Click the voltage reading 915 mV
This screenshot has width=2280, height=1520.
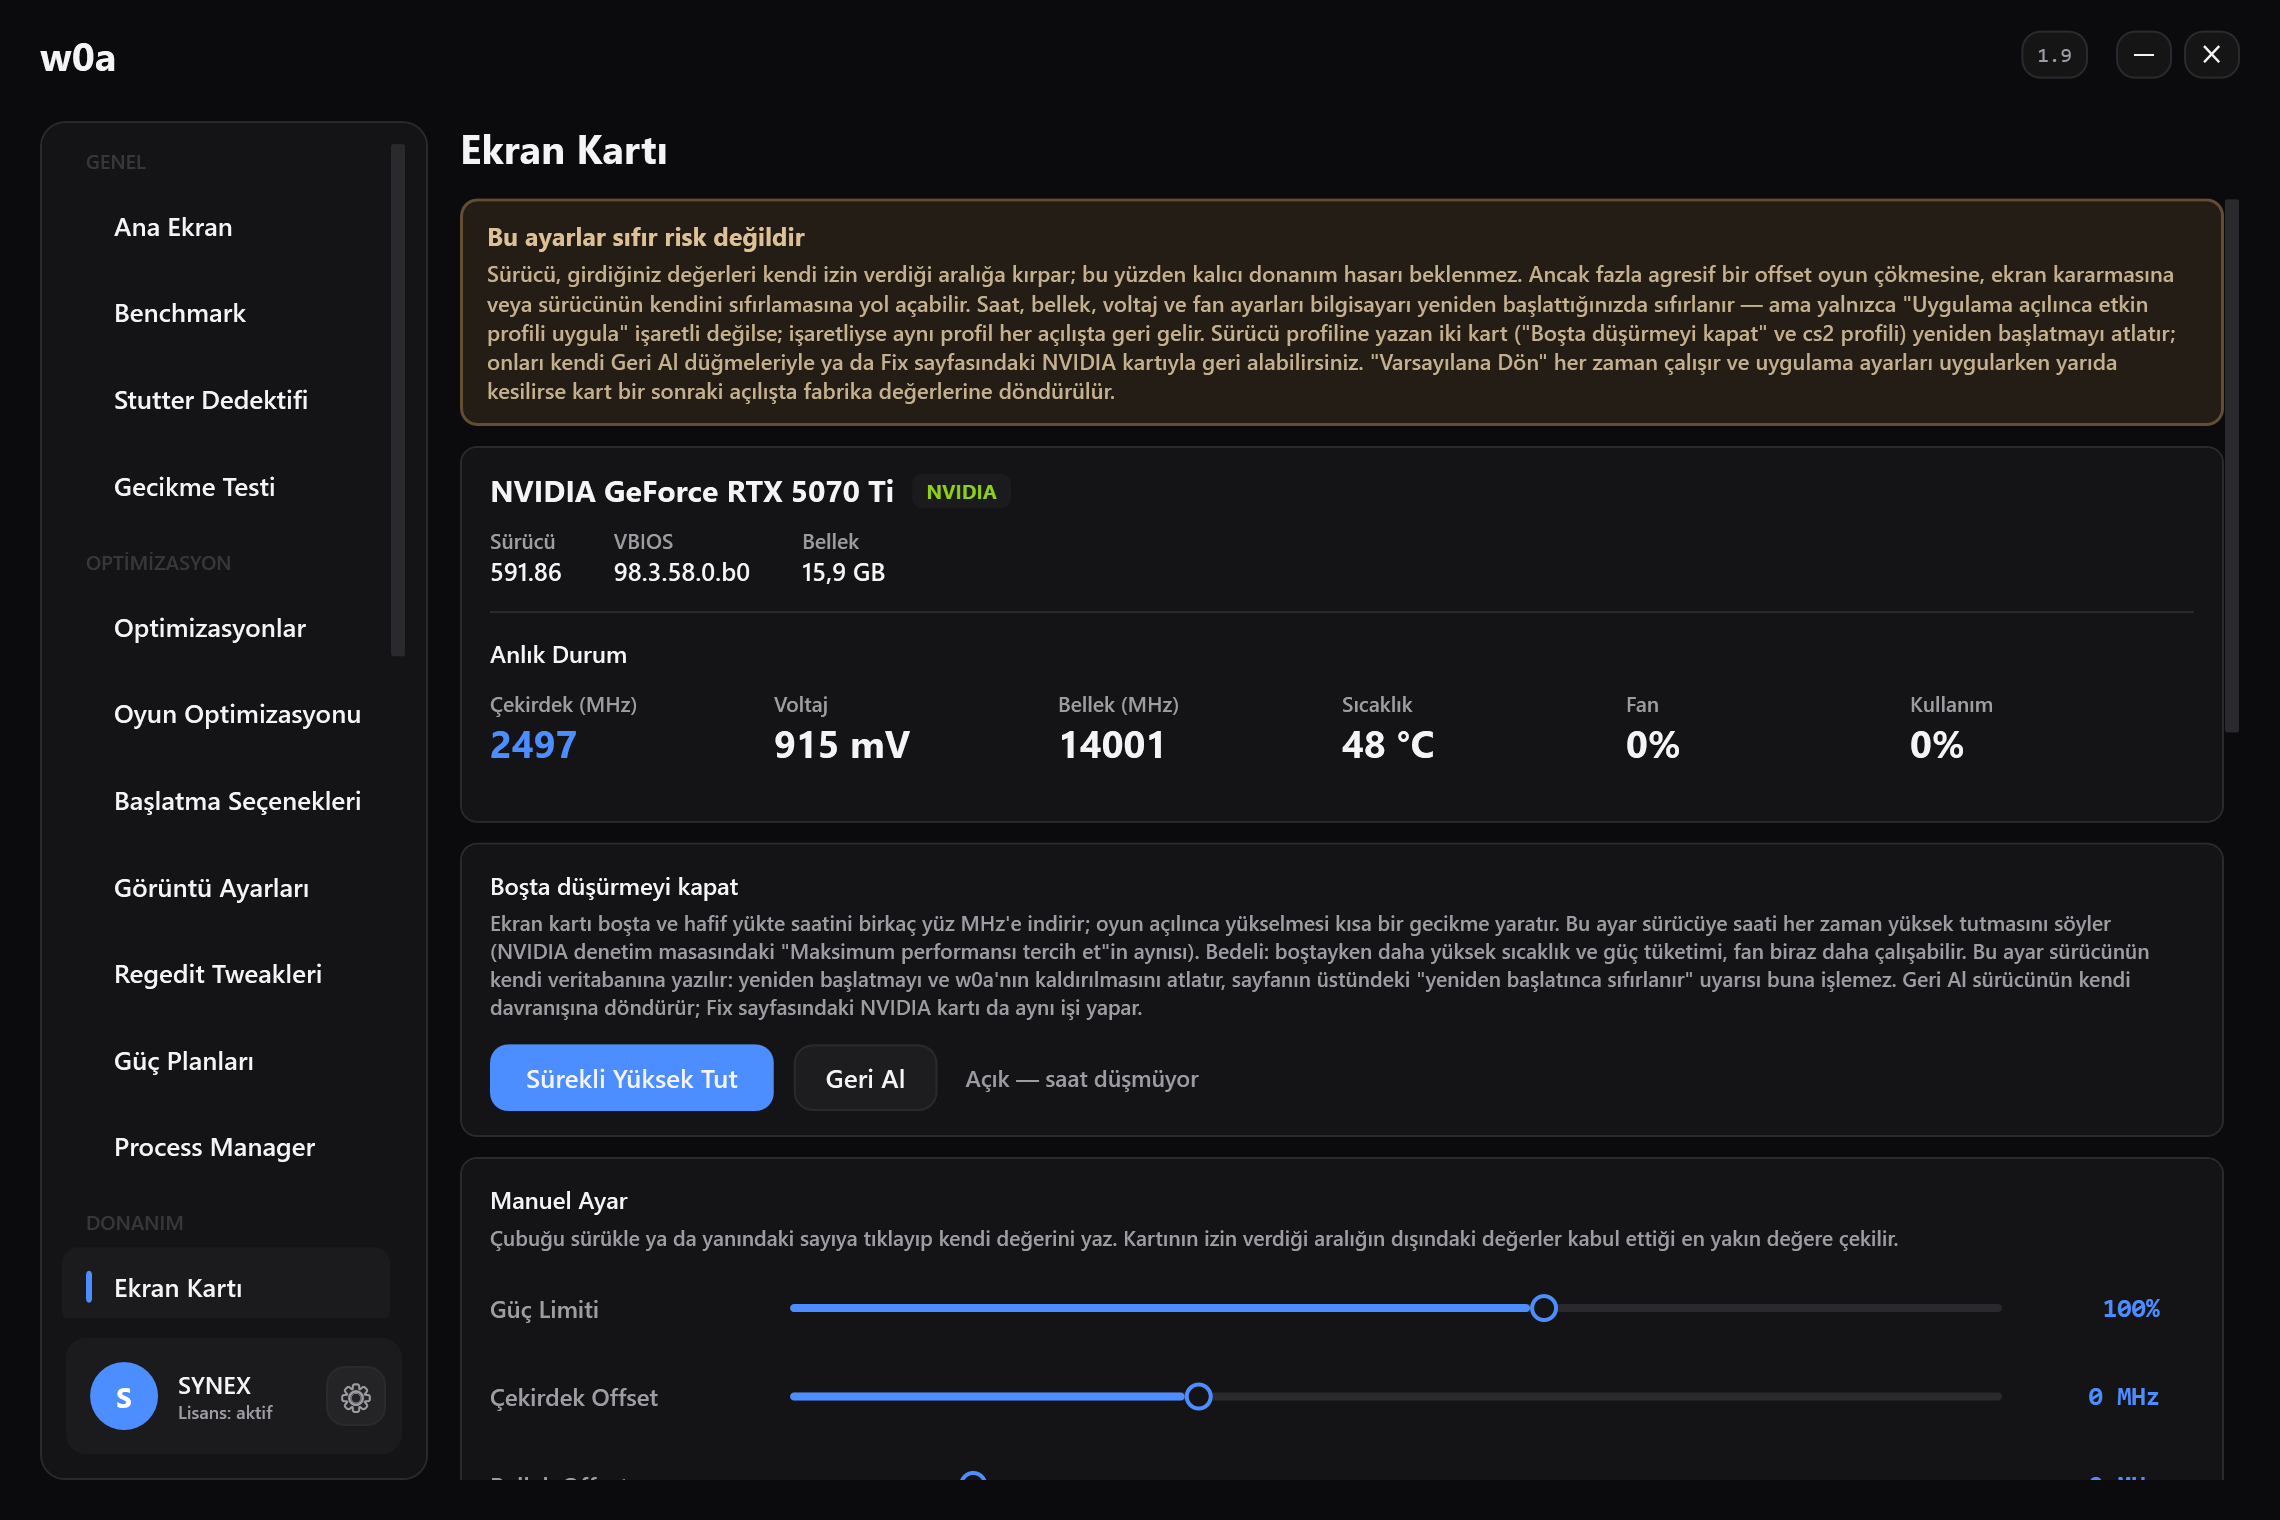[841, 745]
